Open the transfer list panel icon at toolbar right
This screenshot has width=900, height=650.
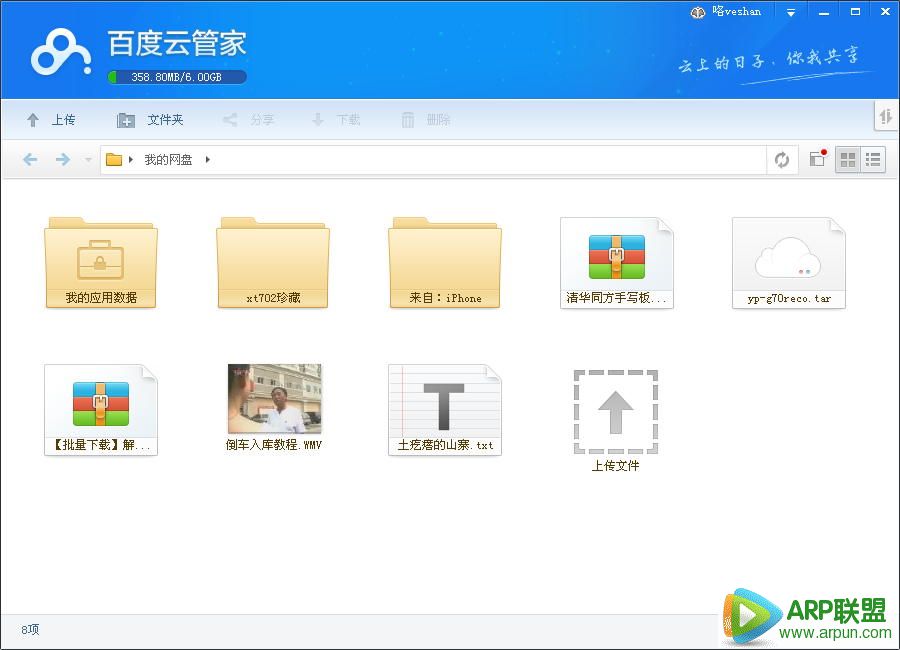coord(886,117)
